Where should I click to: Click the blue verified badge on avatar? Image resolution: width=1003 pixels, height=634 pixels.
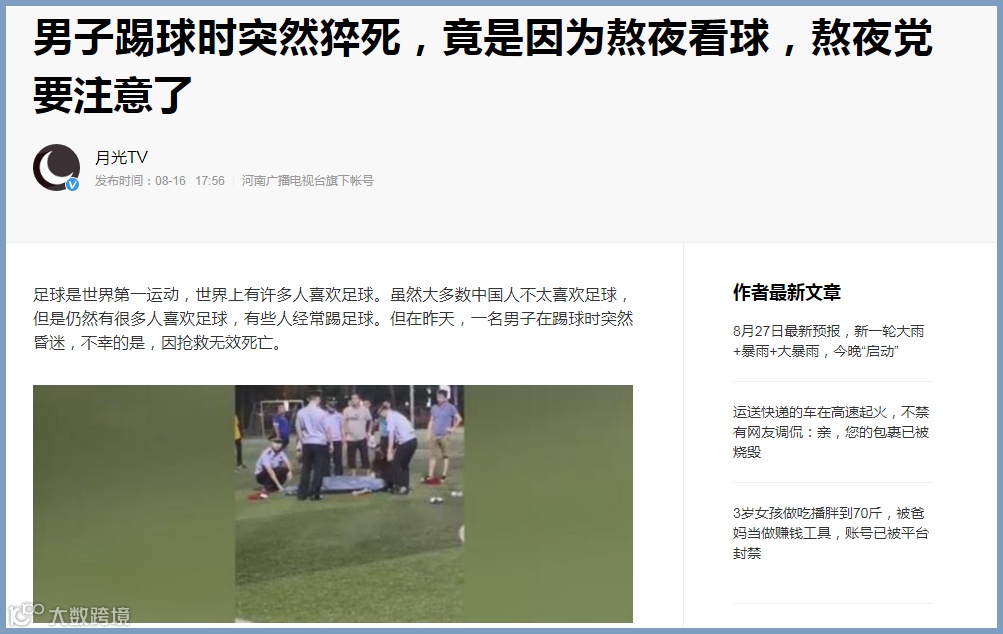pos(73,184)
